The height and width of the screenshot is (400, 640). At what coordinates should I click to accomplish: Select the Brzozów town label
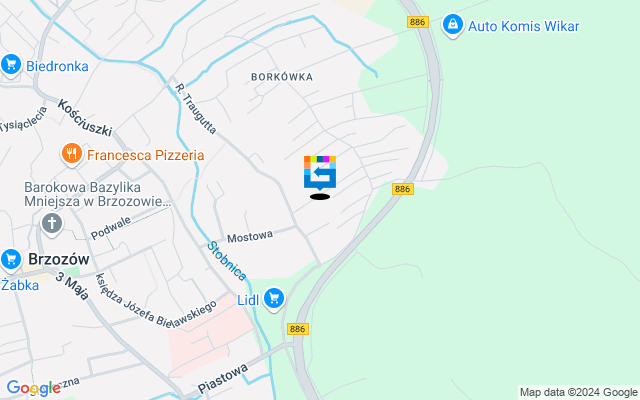point(59,259)
